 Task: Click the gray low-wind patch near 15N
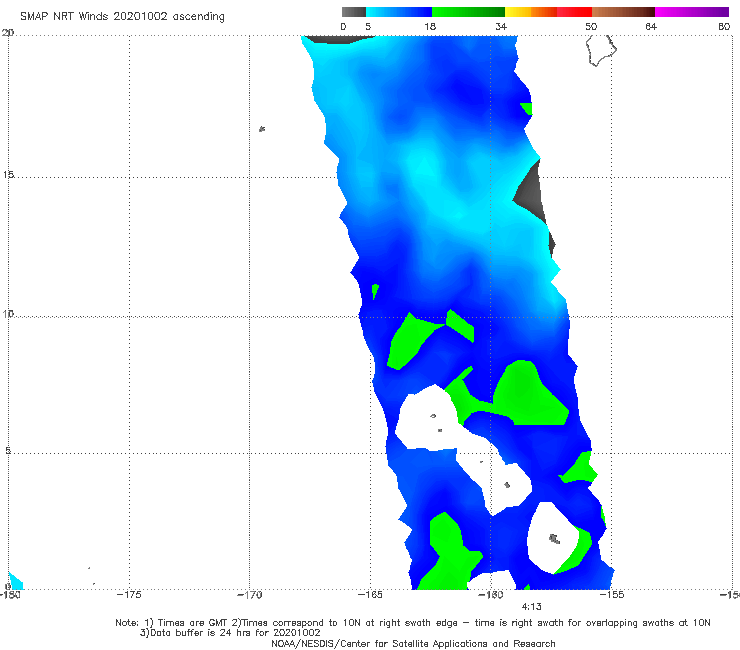tap(530, 192)
